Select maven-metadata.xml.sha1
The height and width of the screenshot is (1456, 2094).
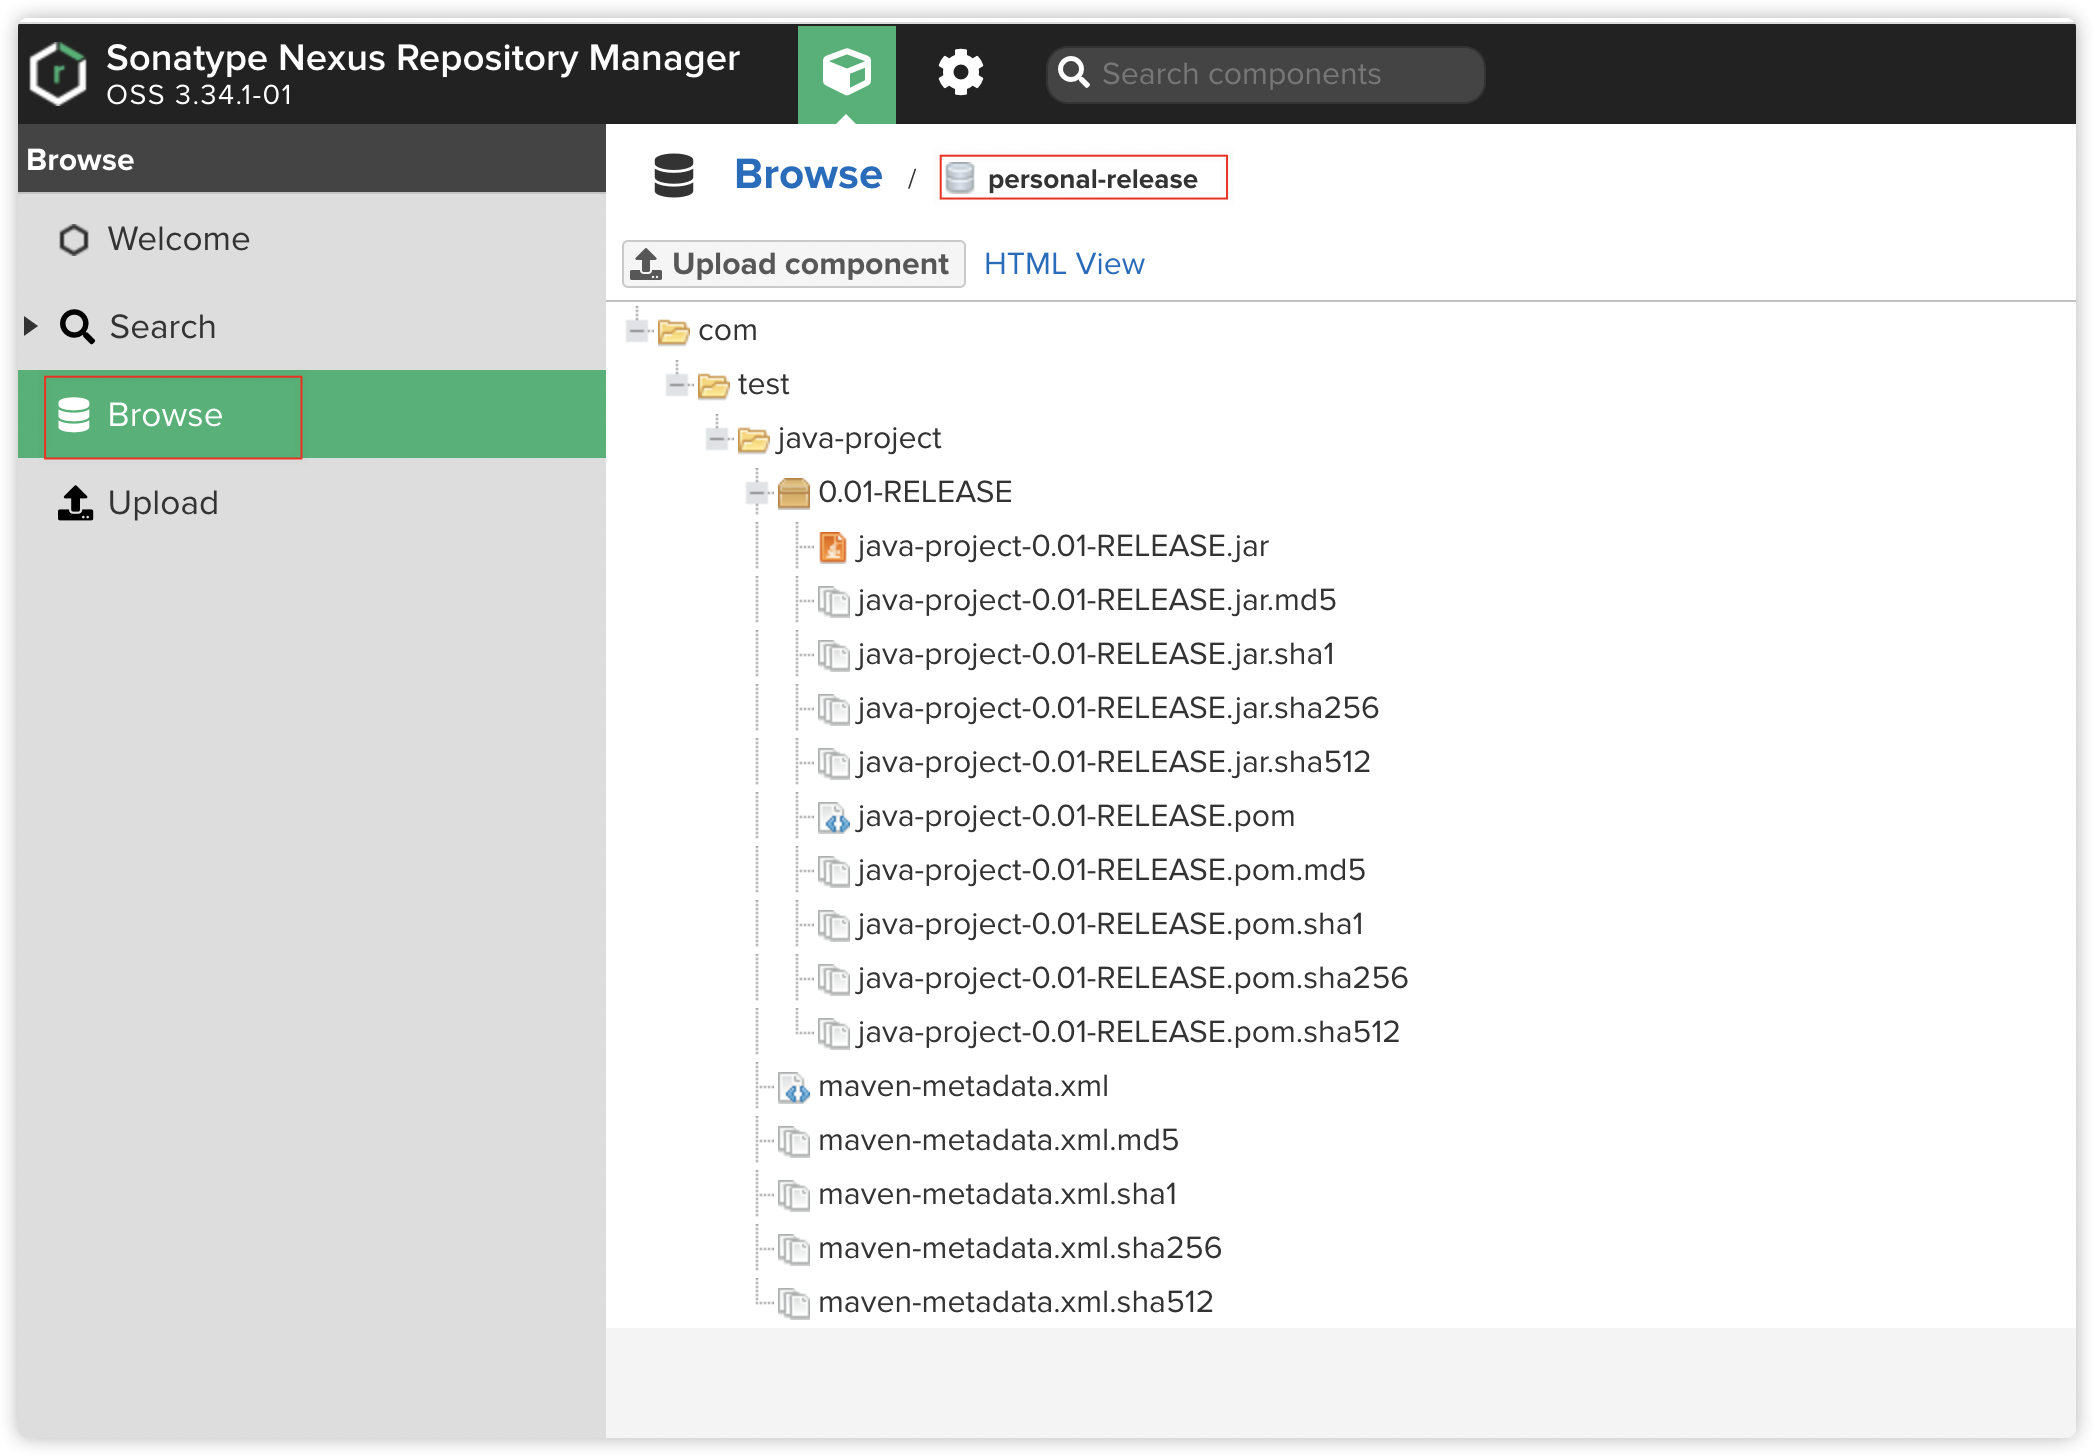(x=997, y=1194)
